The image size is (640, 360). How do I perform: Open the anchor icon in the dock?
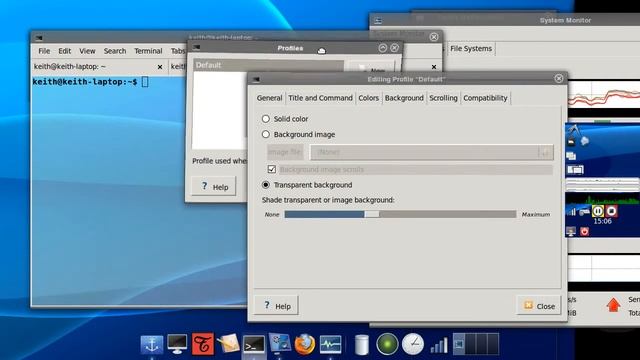point(152,344)
